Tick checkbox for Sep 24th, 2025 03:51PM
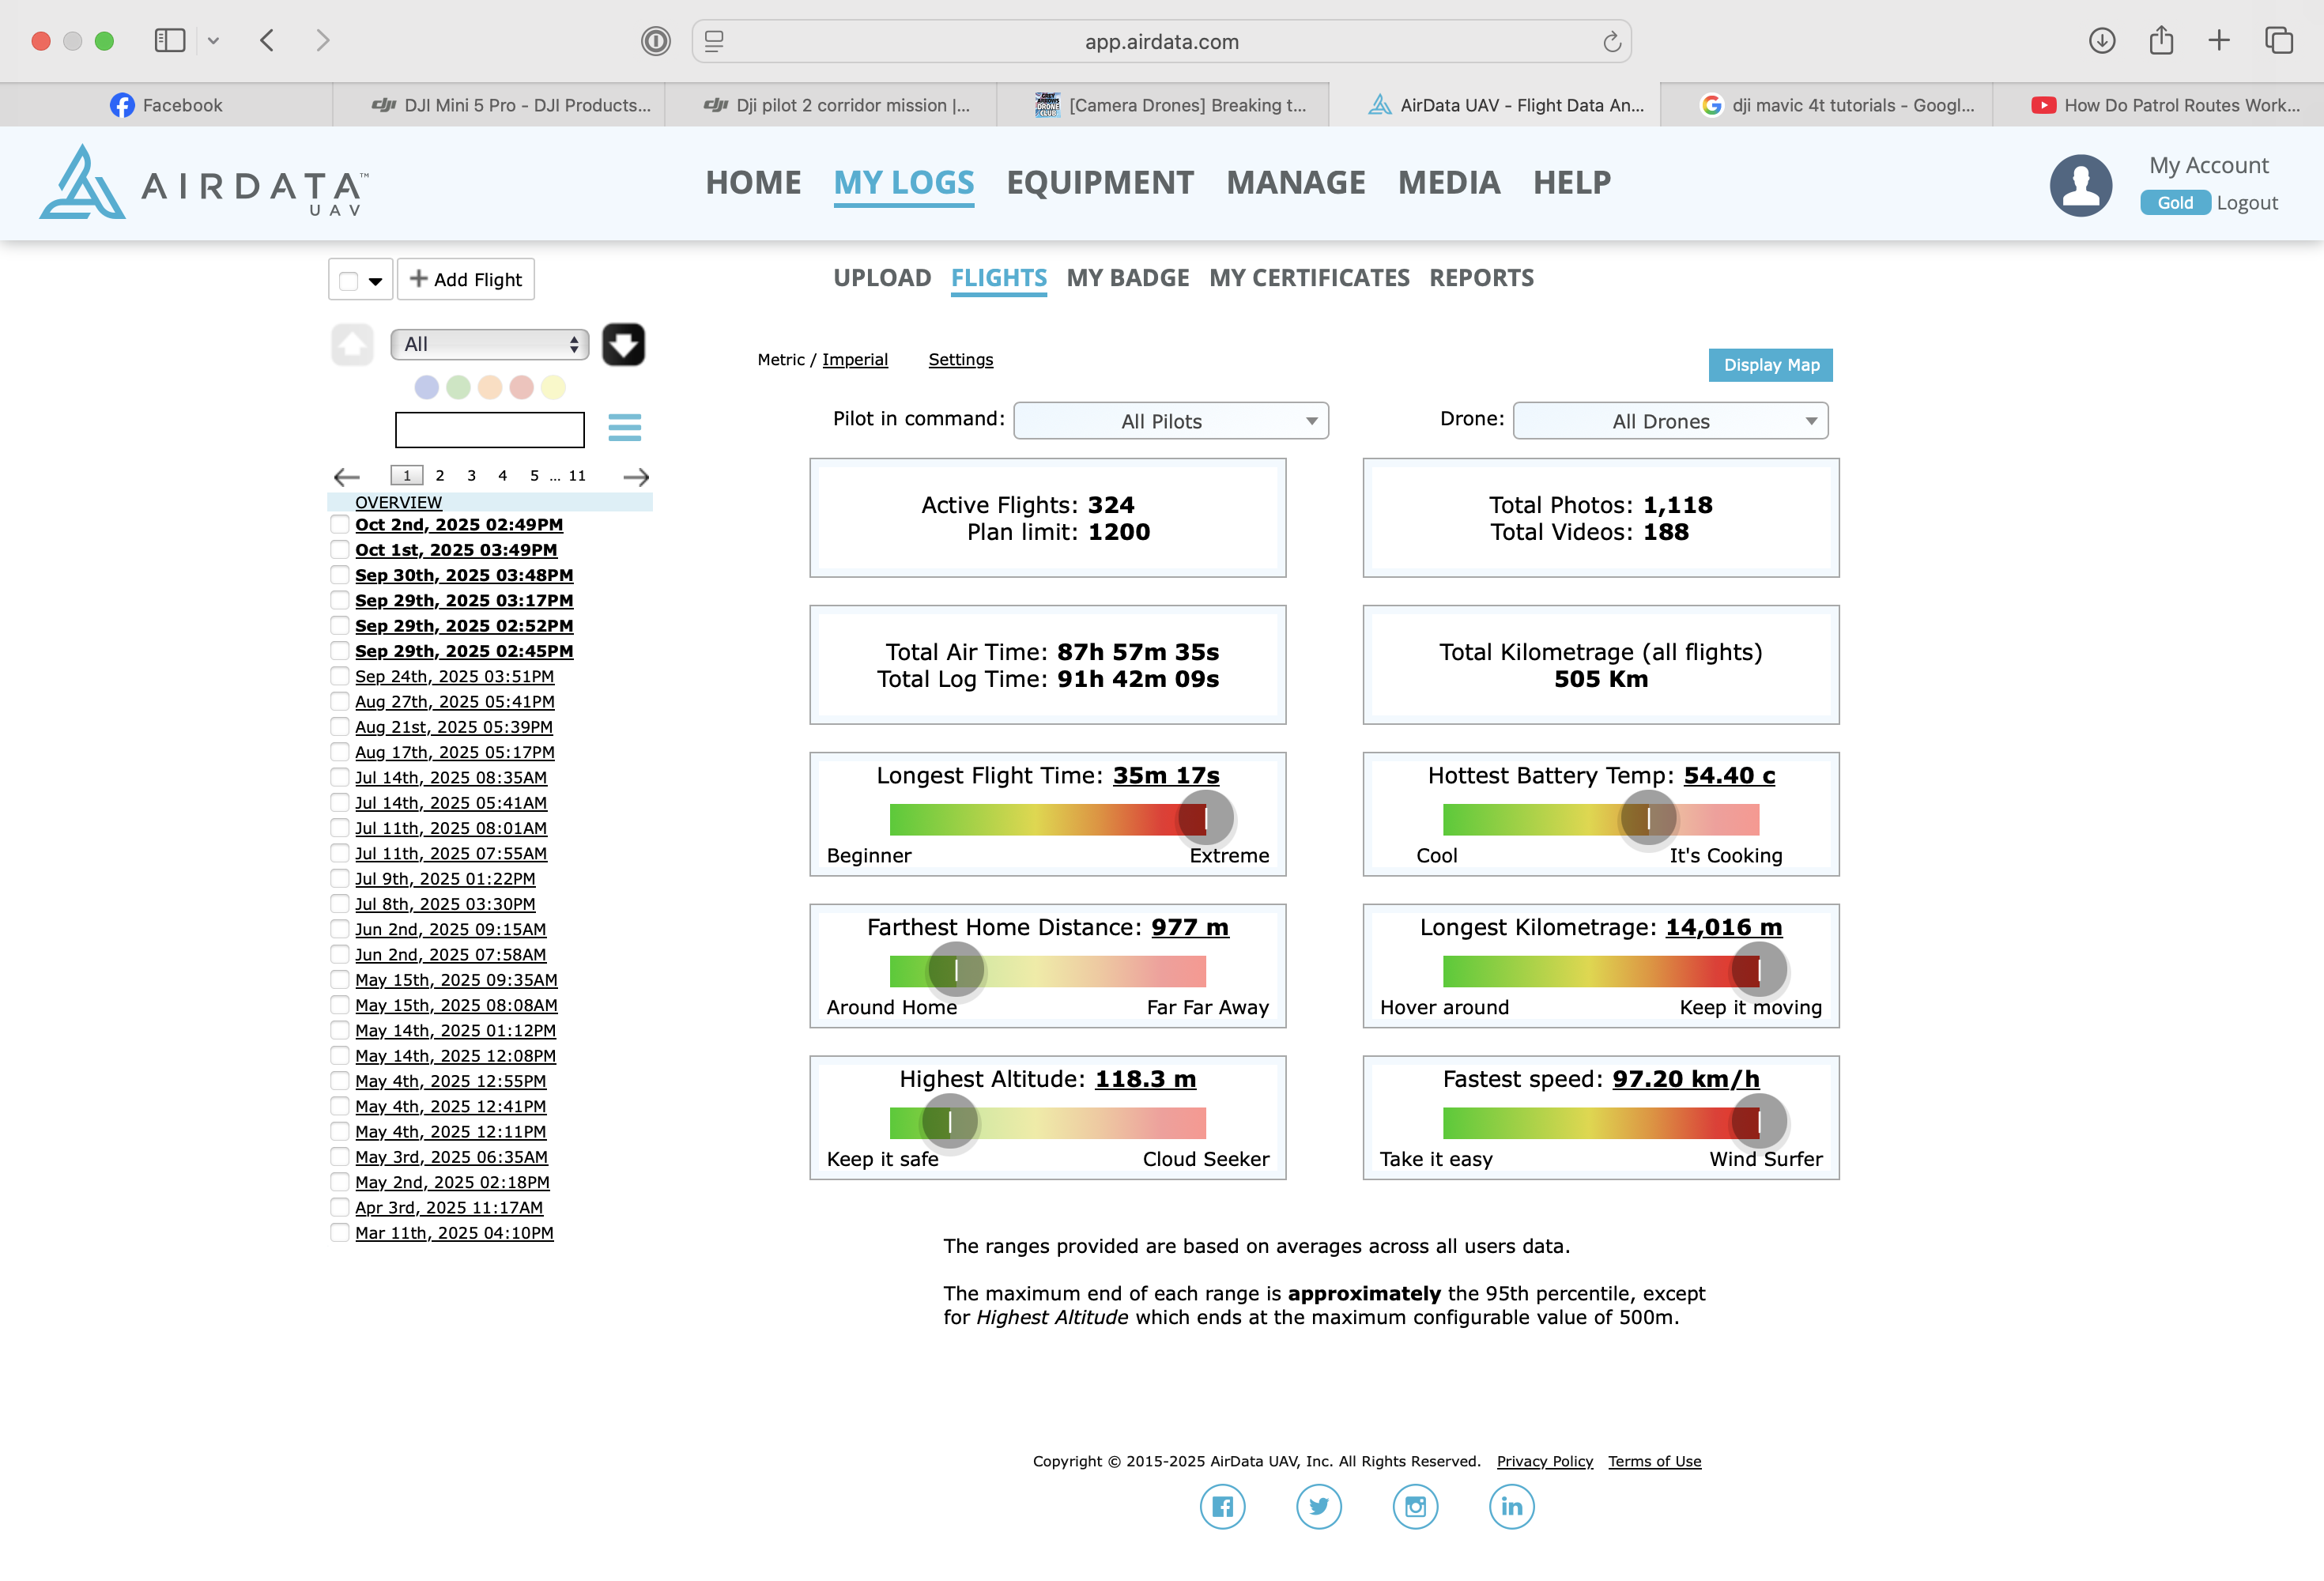The width and height of the screenshot is (2324, 1581). 340,677
